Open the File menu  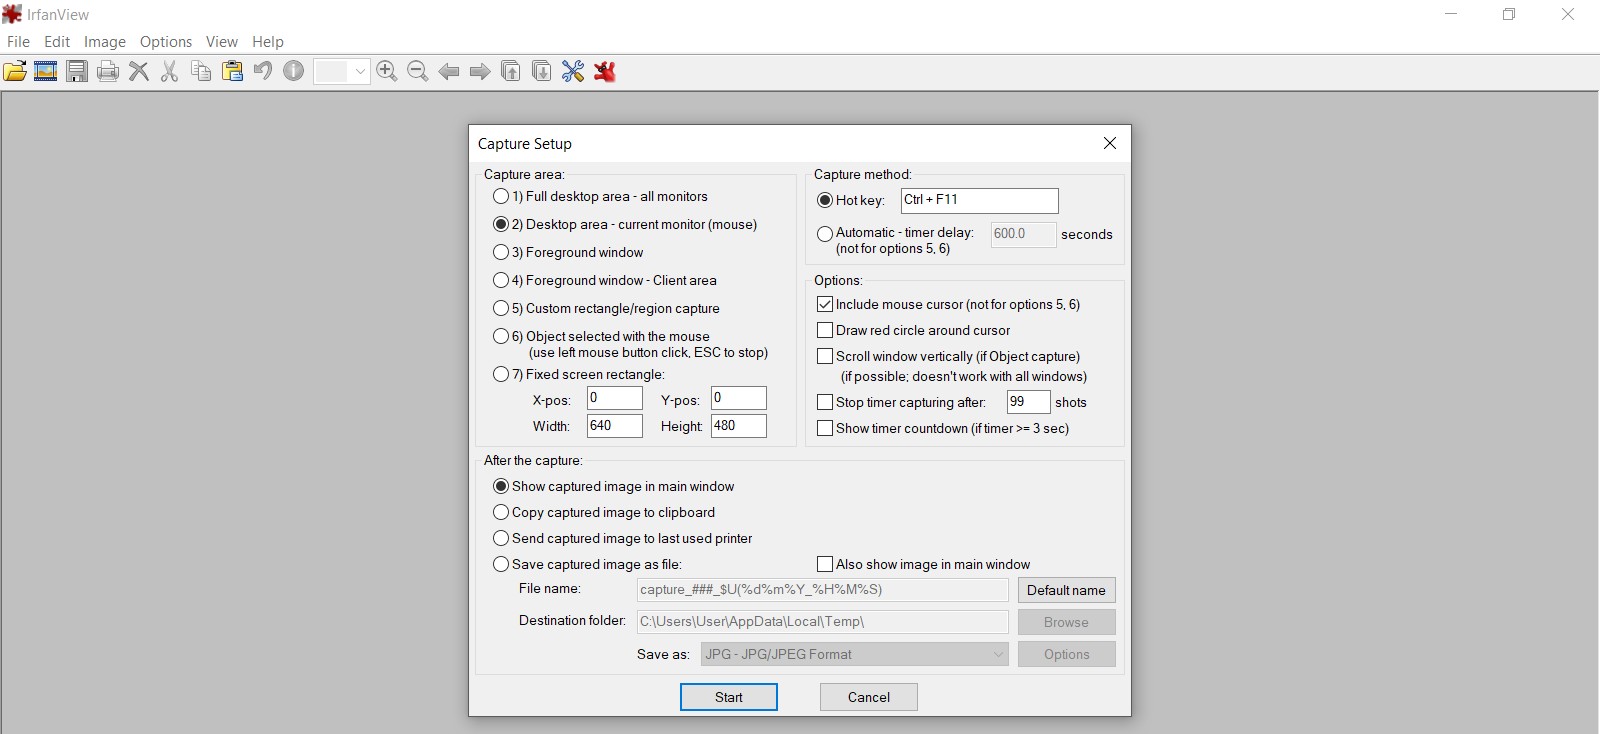pos(18,41)
